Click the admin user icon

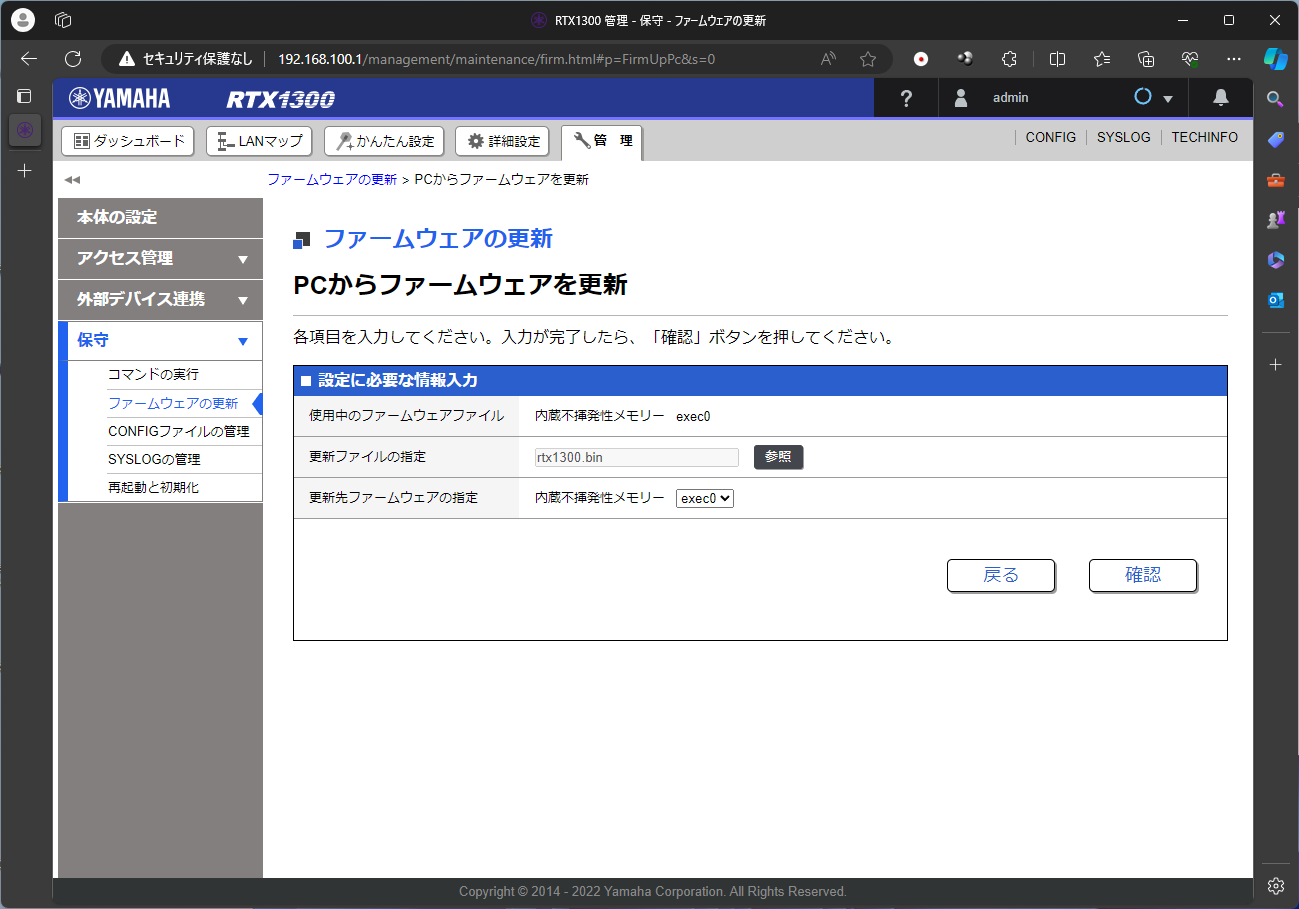coord(961,97)
